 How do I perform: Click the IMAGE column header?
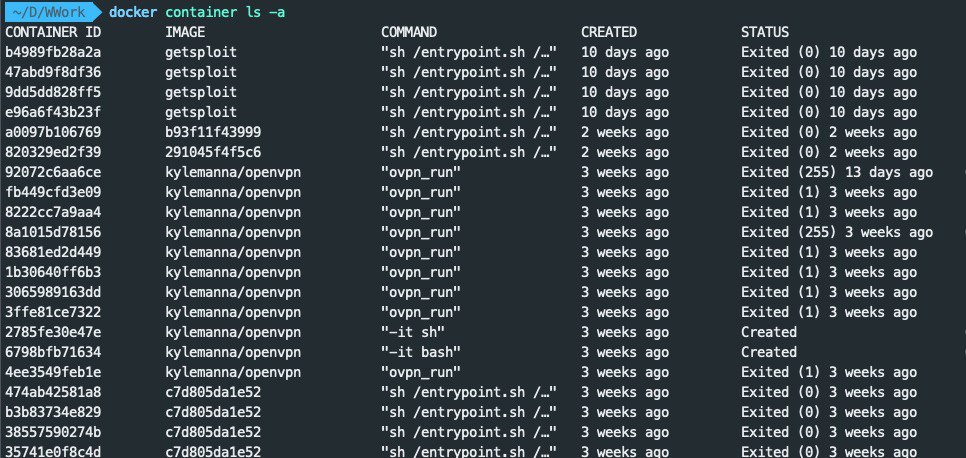[x=185, y=33]
